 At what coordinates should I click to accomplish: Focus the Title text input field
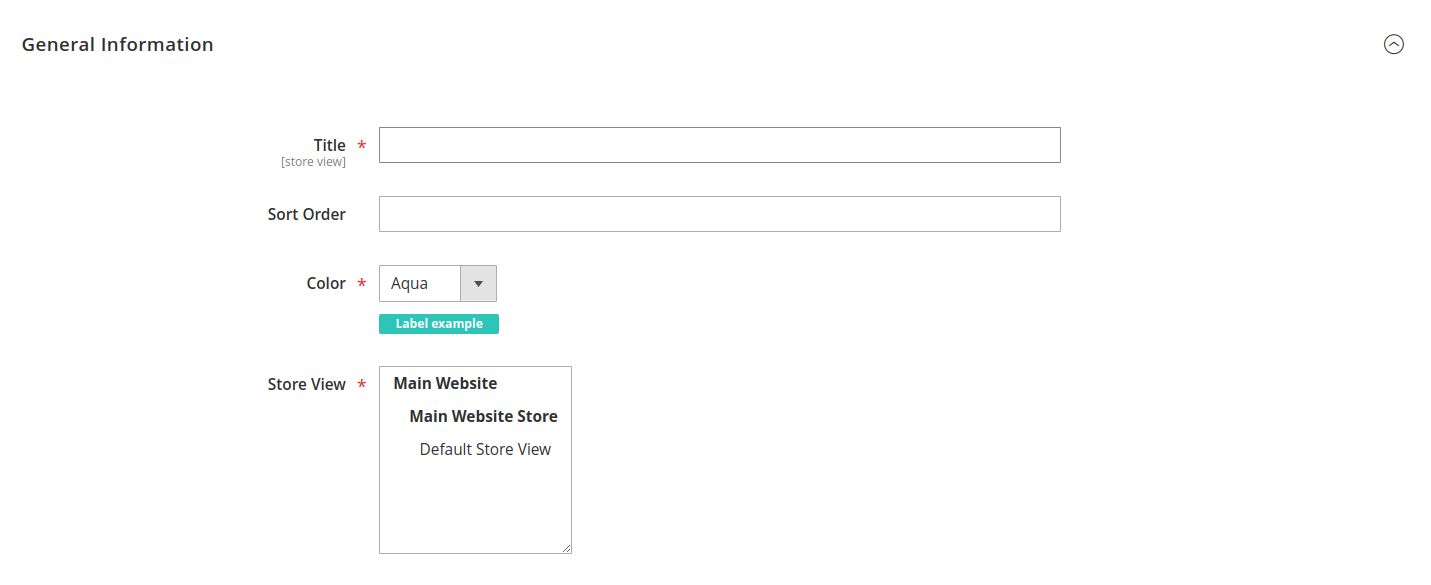click(719, 145)
